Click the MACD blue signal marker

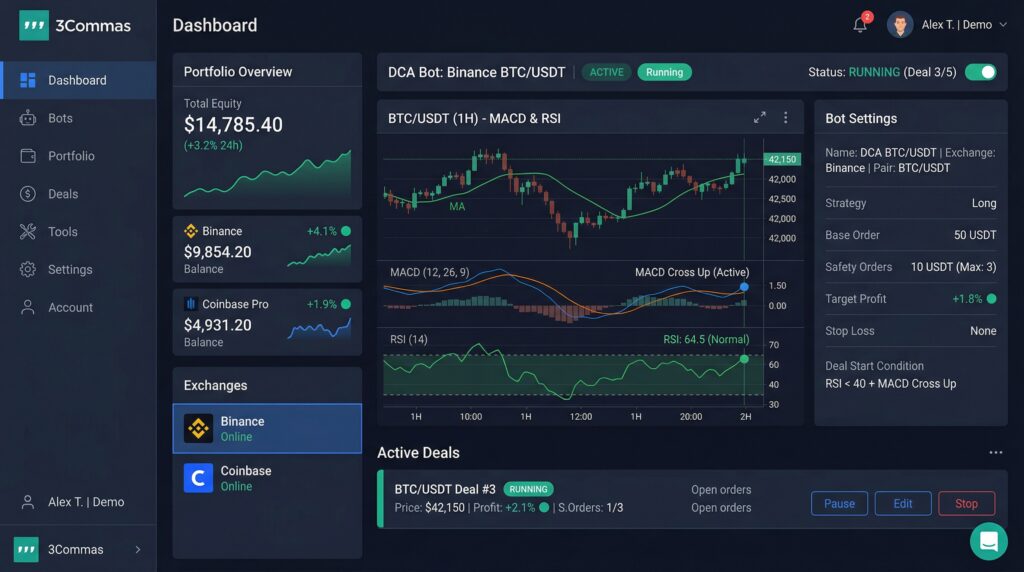click(744, 287)
